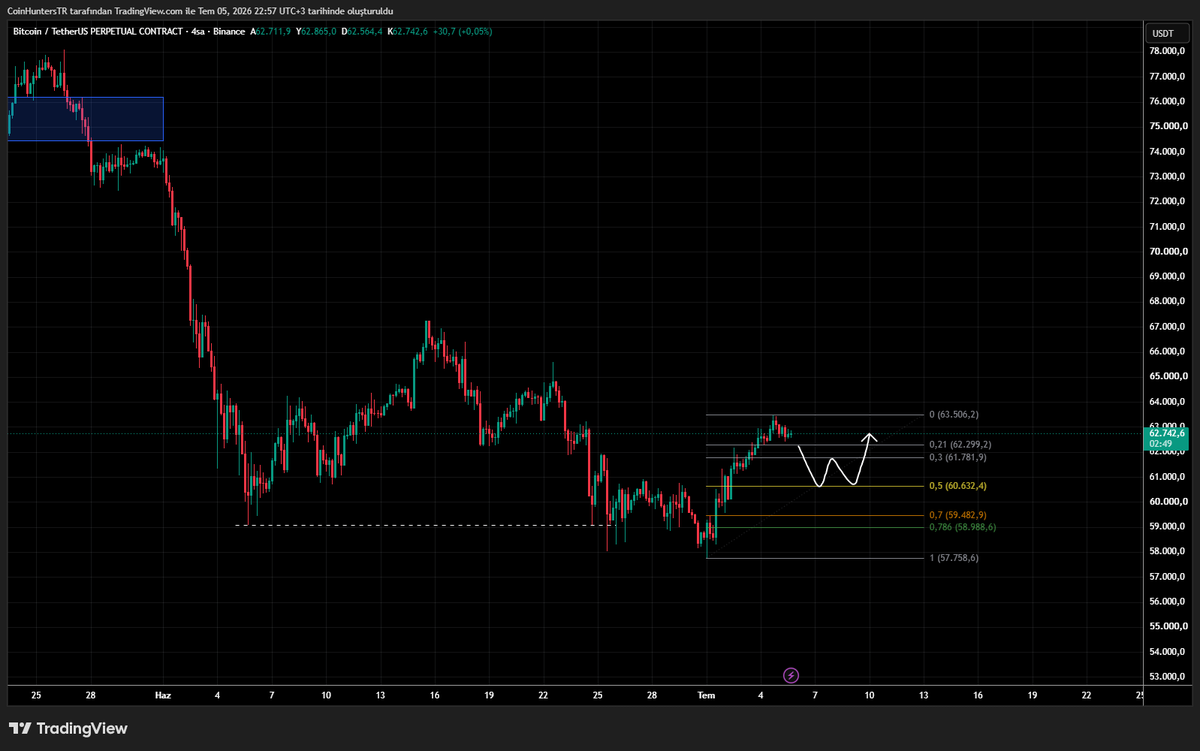1200x751 pixels.
Task: Click the 78.000,0 price axis label
Action: click(1167, 51)
